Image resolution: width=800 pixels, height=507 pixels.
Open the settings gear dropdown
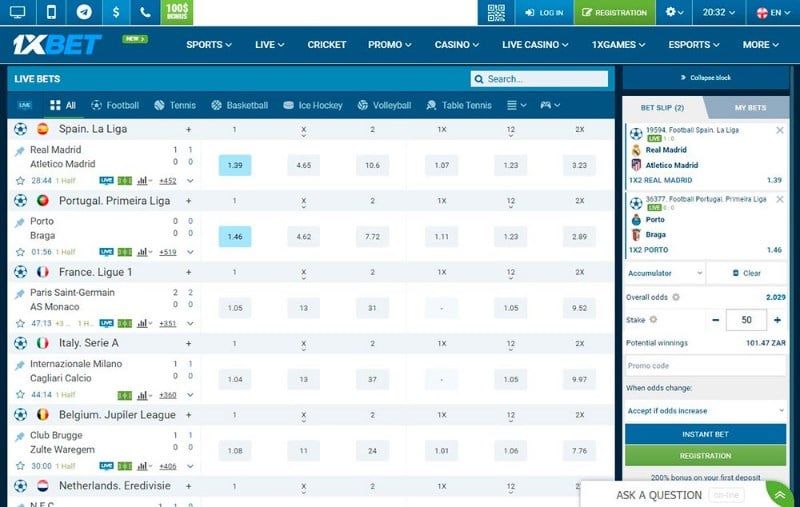[x=674, y=12]
